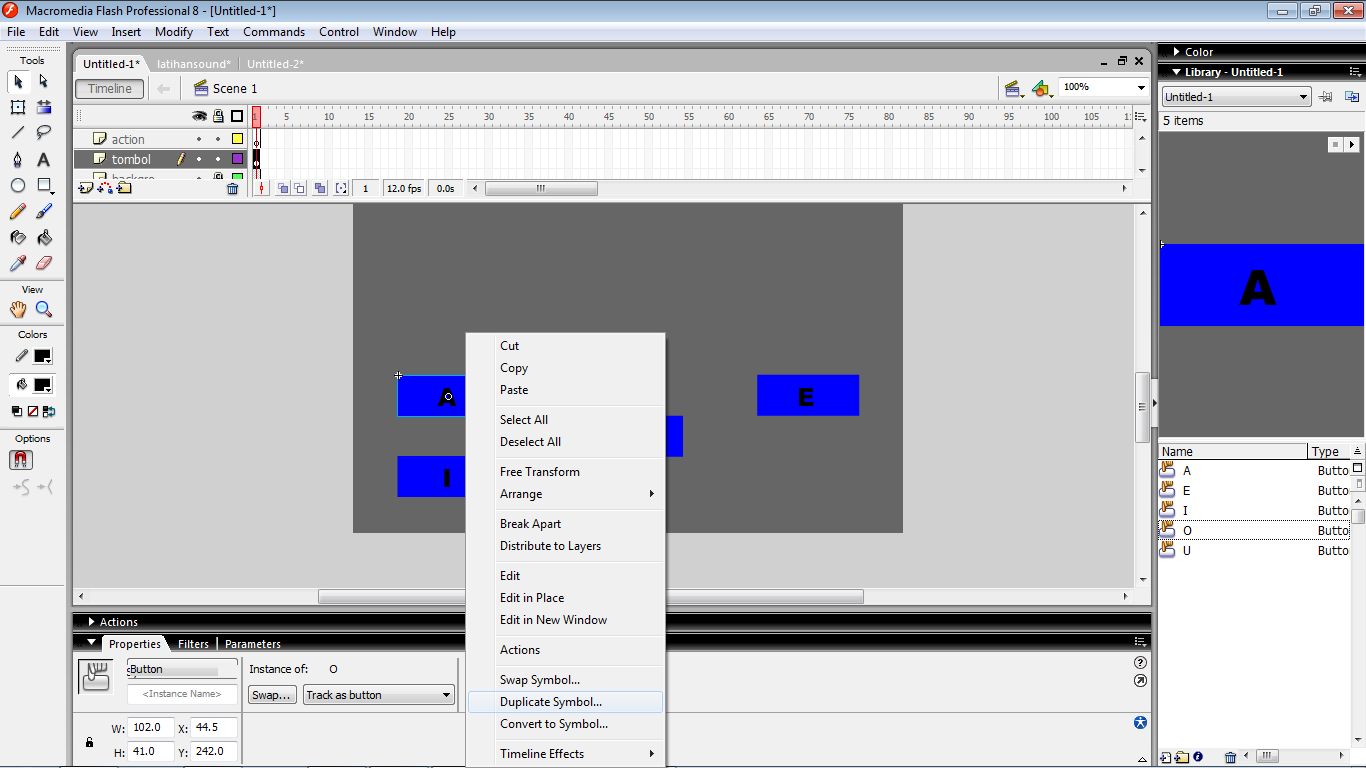Open the Modify menu

(174, 32)
